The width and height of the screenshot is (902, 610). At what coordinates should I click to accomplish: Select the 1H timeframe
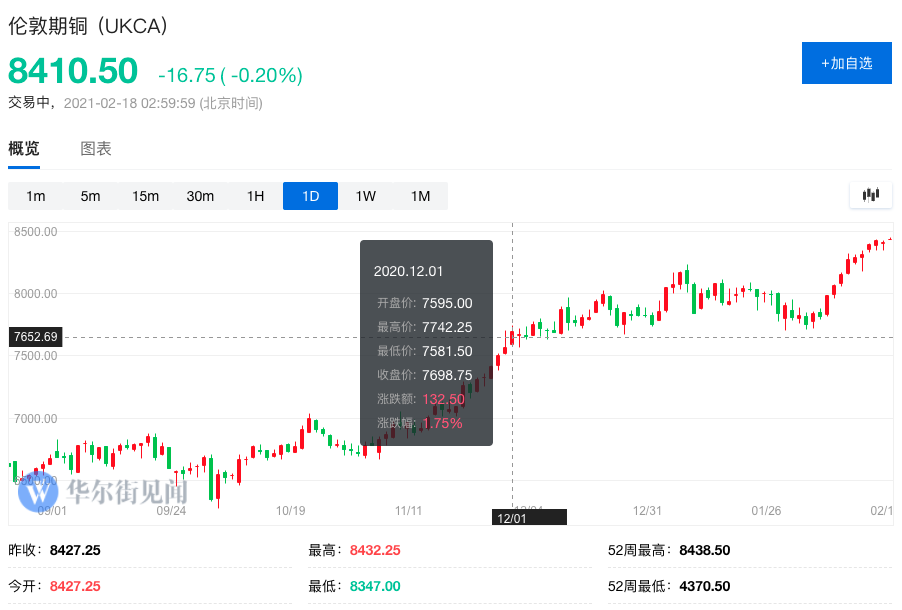coord(254,196)
